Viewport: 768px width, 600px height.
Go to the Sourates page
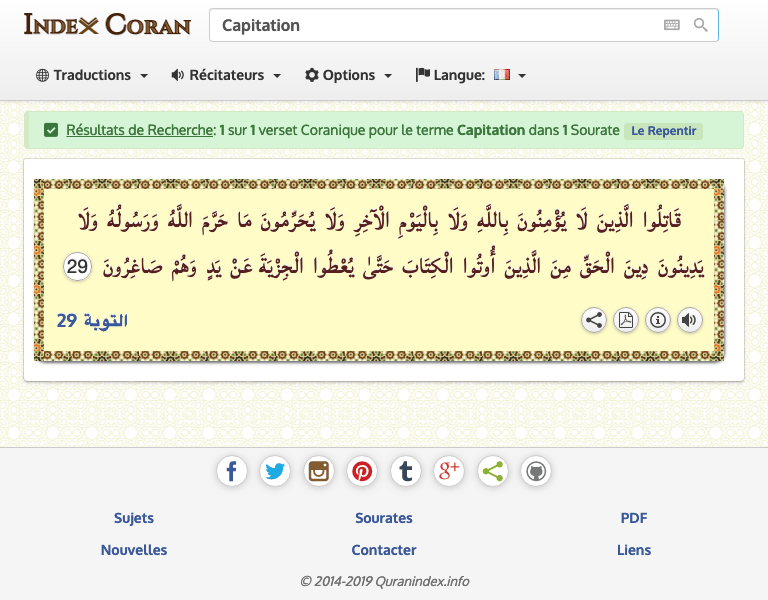pyautogui.click(x=384, y=518)
